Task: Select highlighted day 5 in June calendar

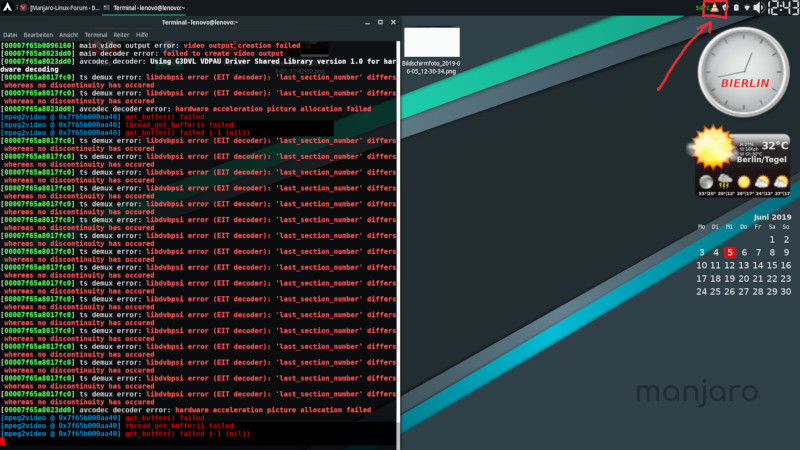Action: 730,252
